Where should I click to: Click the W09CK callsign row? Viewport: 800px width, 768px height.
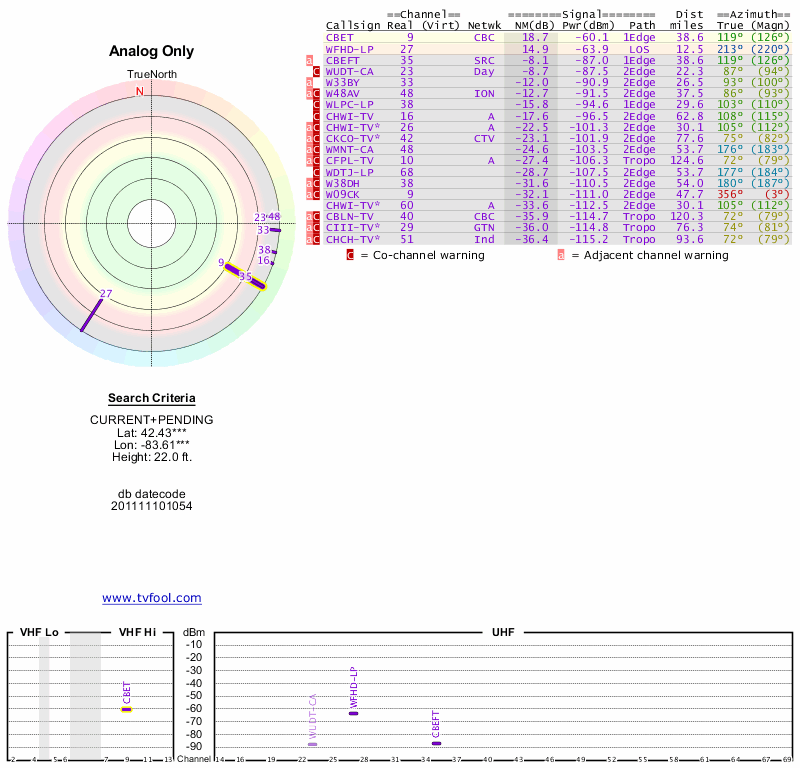tap(344, 193)
